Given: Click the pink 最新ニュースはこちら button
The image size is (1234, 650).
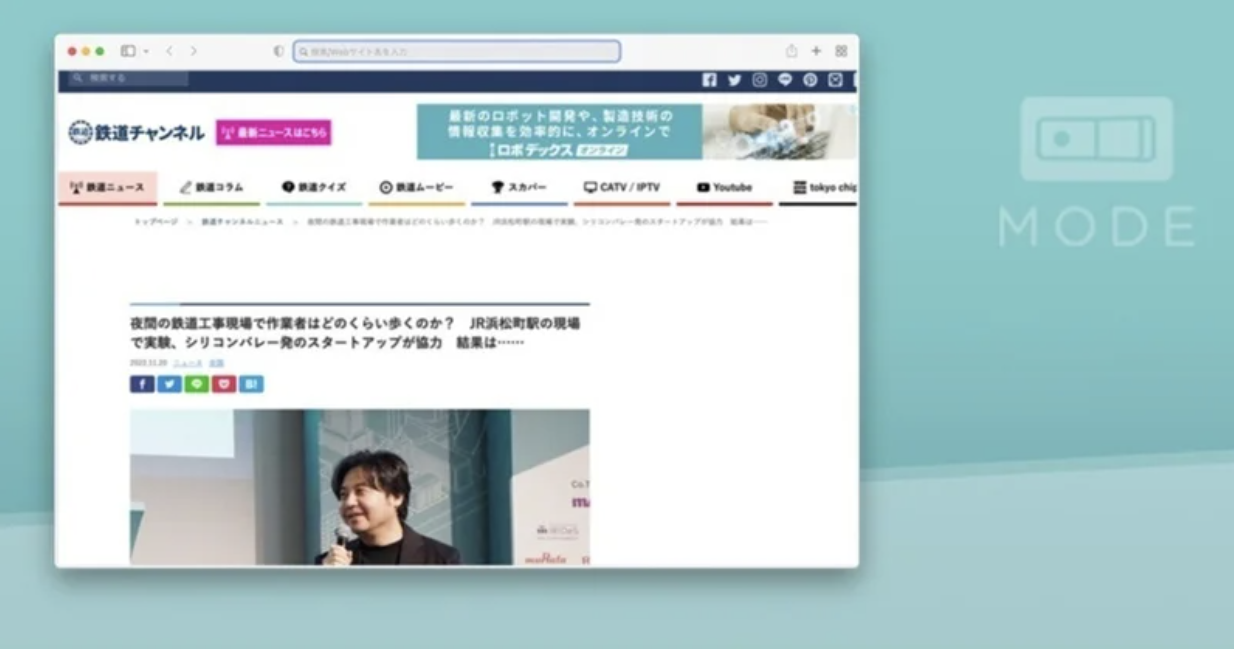Looking at the screenshot, I should [x=273, y=133].
